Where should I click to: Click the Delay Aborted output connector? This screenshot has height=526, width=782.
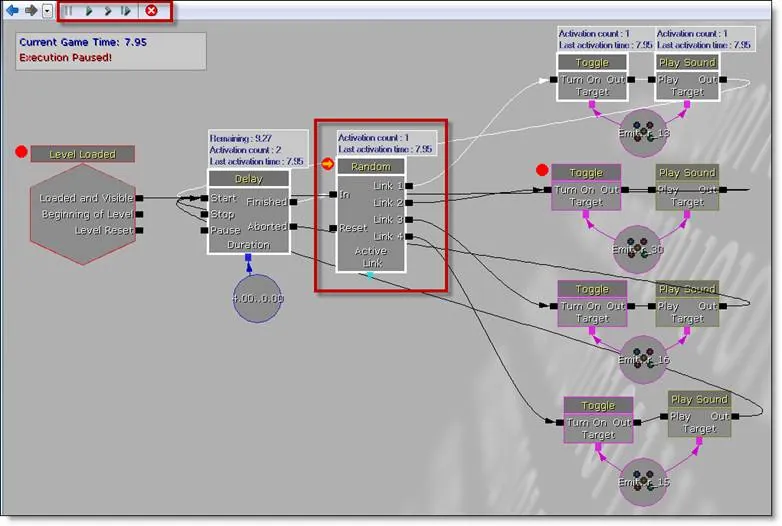coord(294,226)
